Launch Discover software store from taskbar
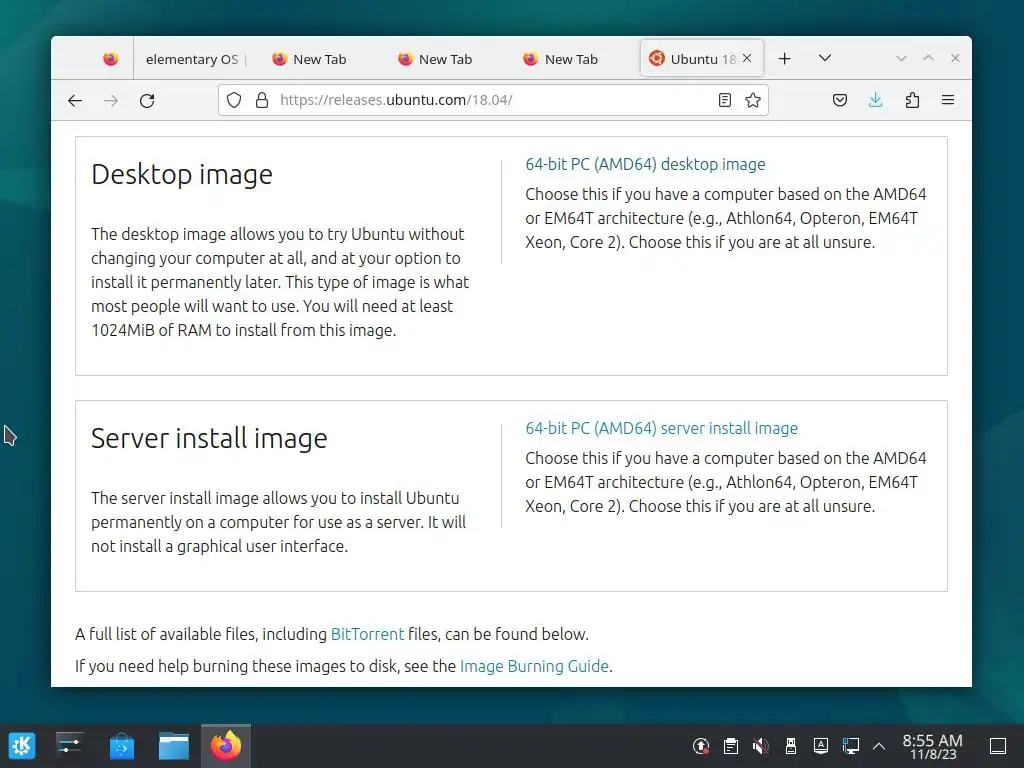This screenshot has height=768, width=1024. (x=121, y=746)
